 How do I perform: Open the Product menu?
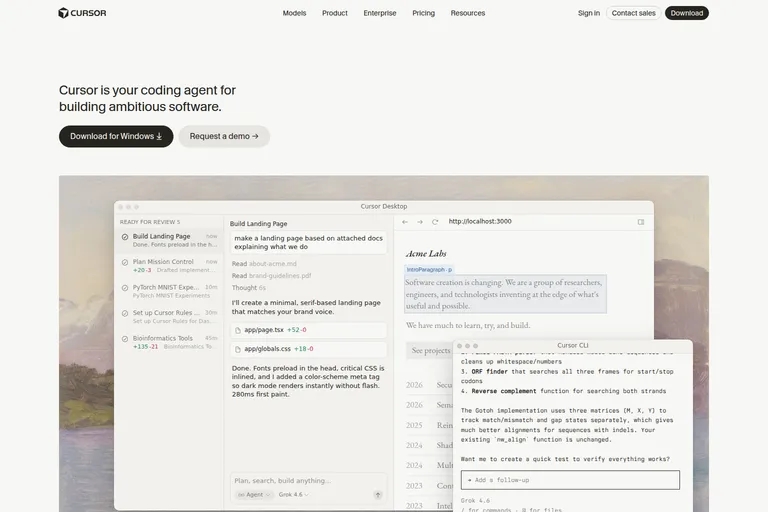(x=335, y=13)
